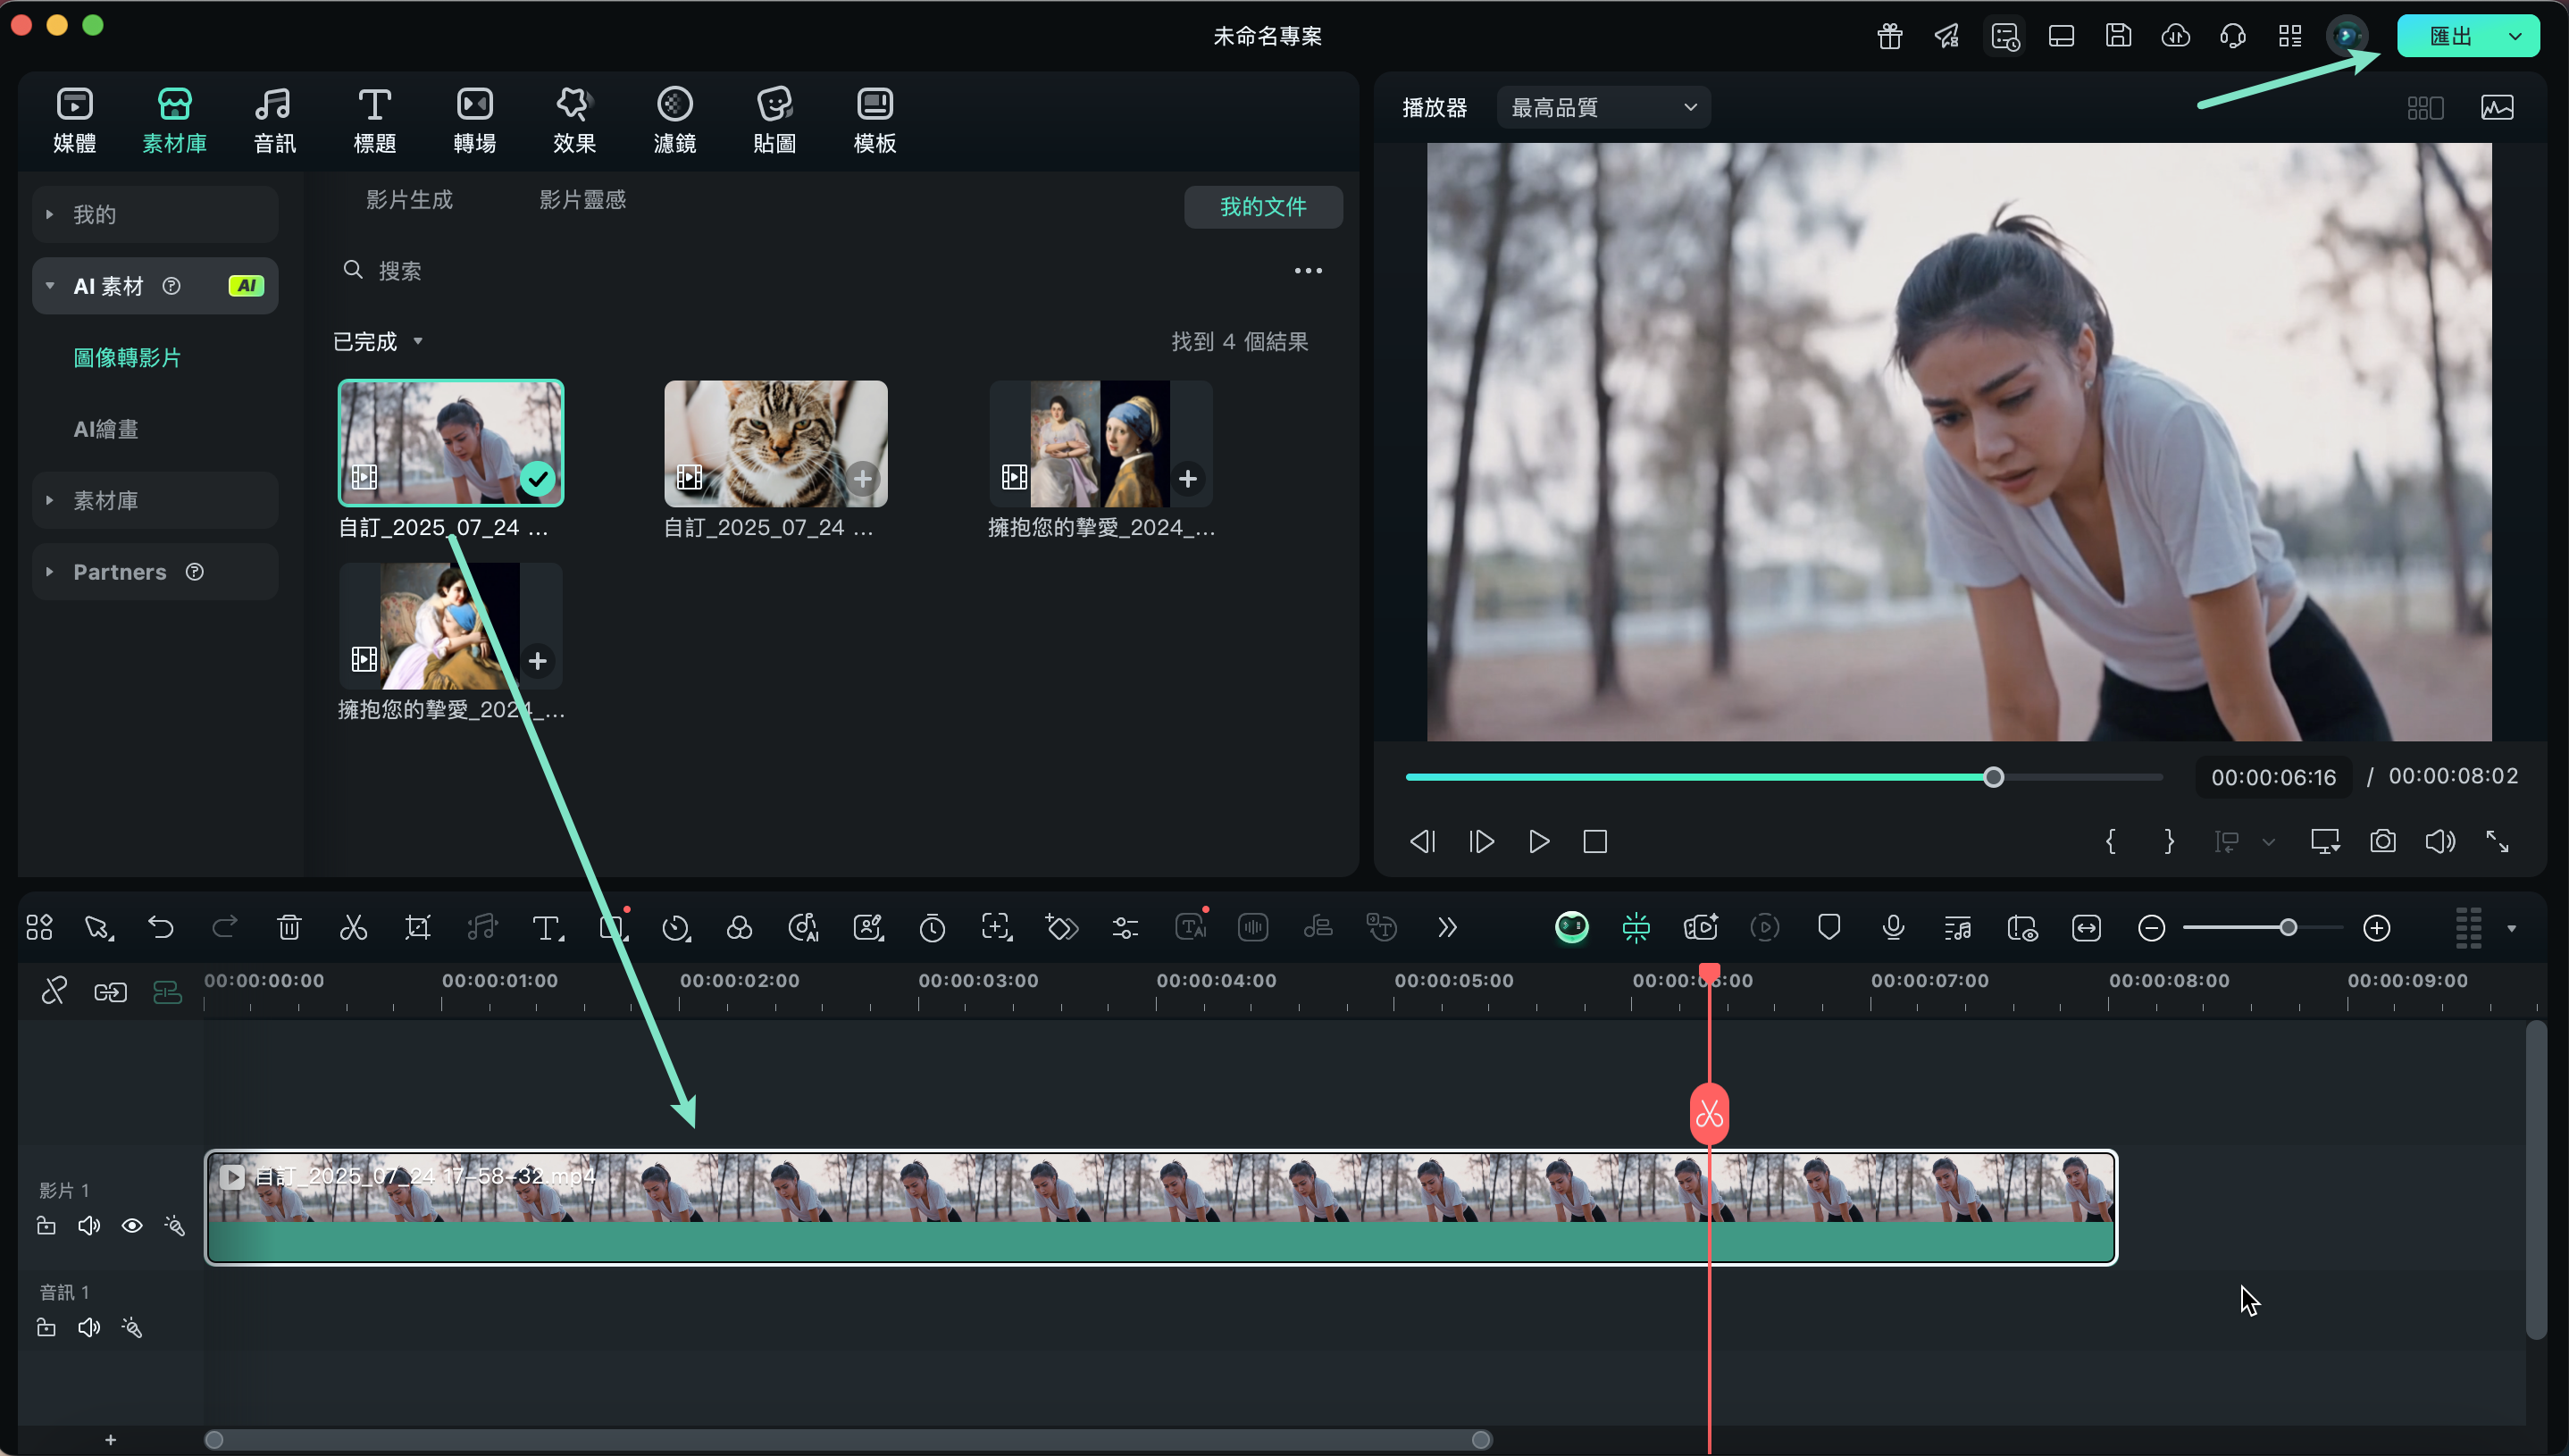Enter fullscreen preview mode

(x=2498, y=841)
